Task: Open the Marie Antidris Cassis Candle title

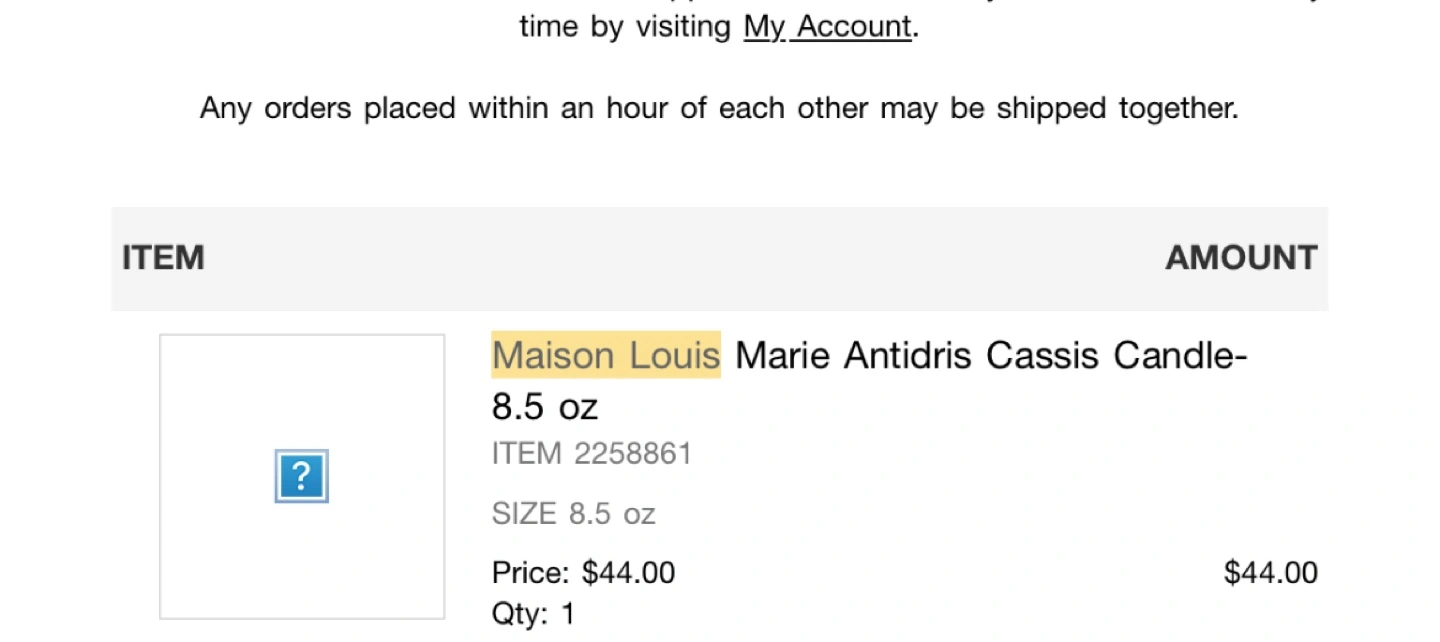Action: (870, 380)
